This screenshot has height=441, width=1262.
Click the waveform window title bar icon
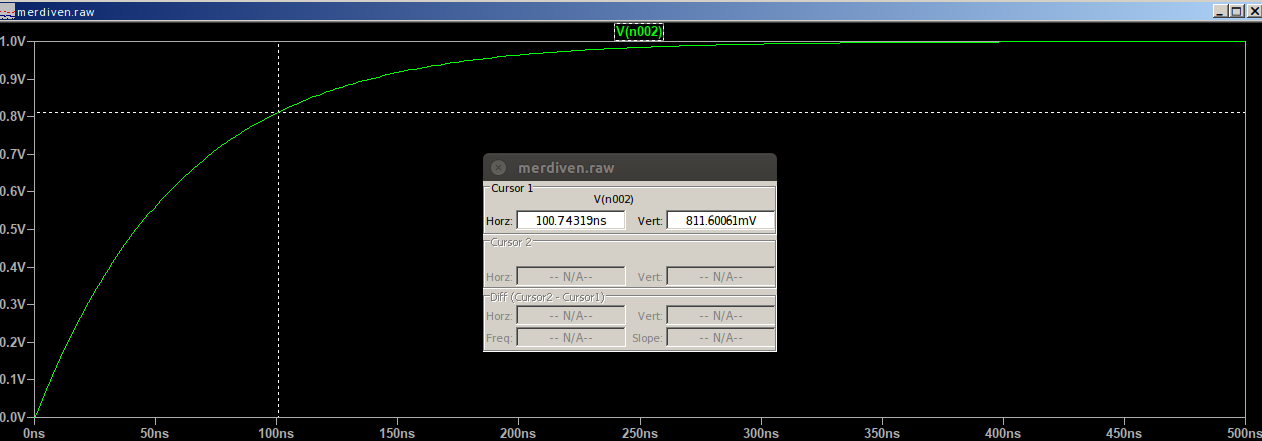click(8, 11)
